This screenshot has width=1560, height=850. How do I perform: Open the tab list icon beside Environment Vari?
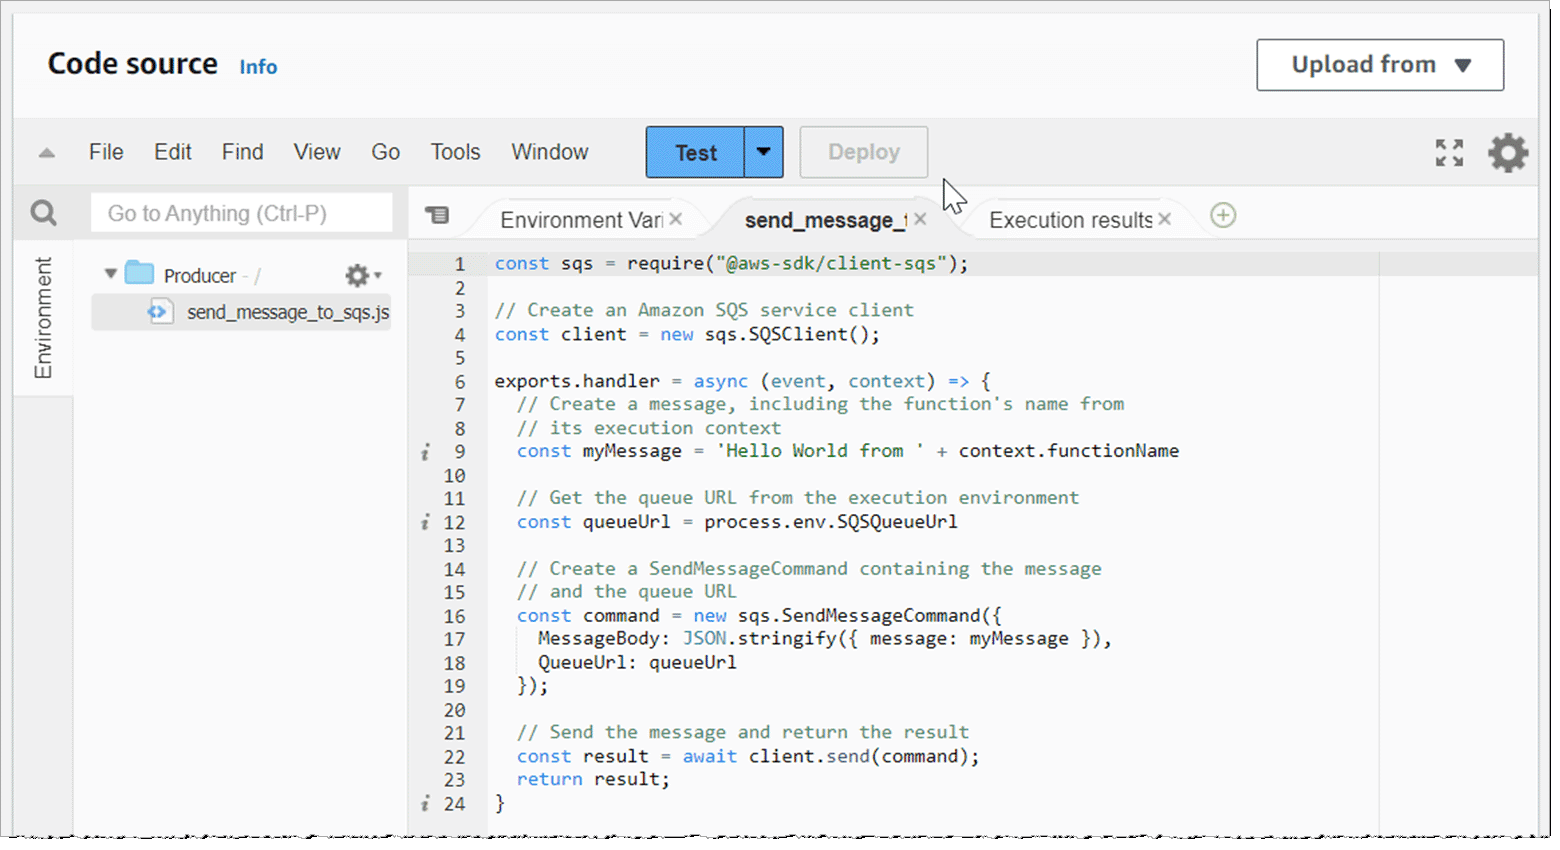tap(437, 215)
